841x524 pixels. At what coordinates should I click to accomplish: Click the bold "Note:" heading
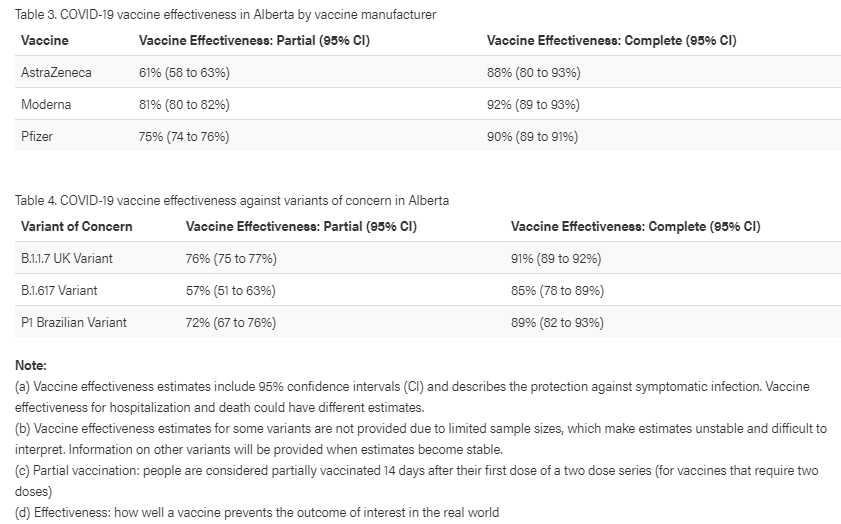(31, 366)
